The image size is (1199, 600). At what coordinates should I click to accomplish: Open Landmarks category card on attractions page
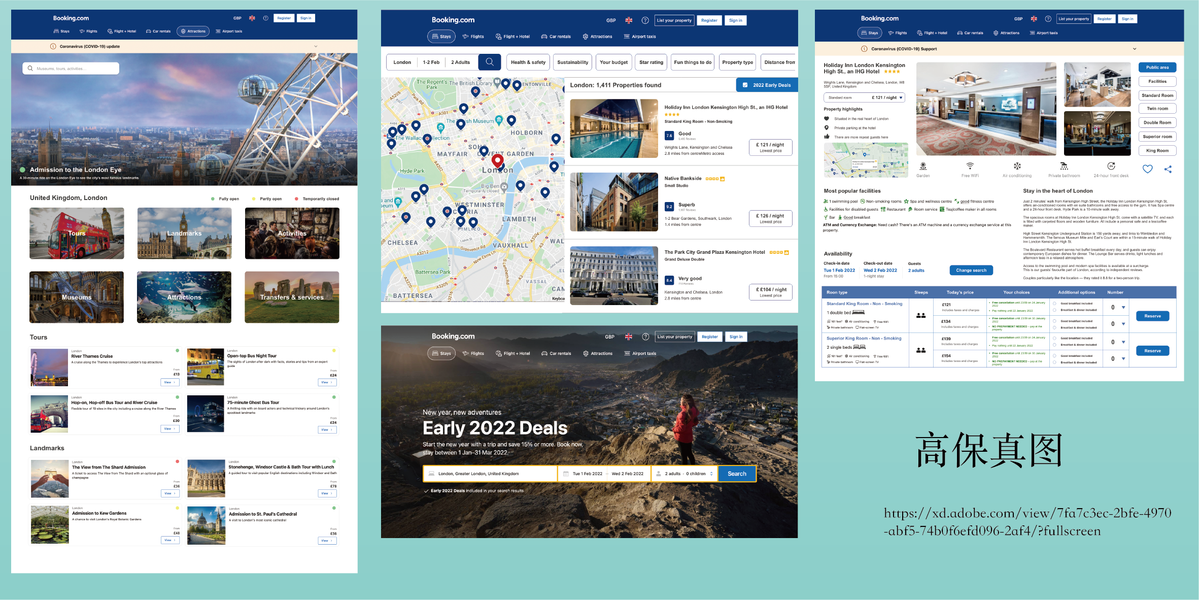184,233
